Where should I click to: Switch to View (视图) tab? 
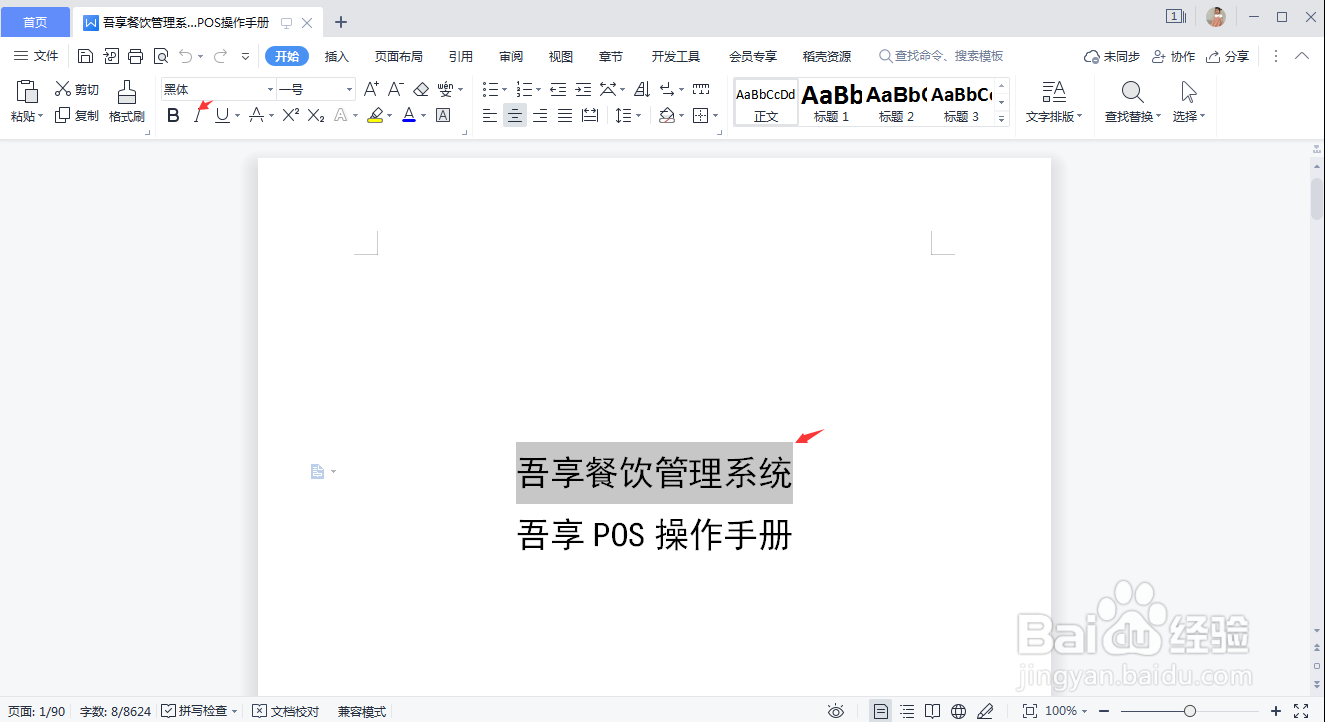point(561,56)
